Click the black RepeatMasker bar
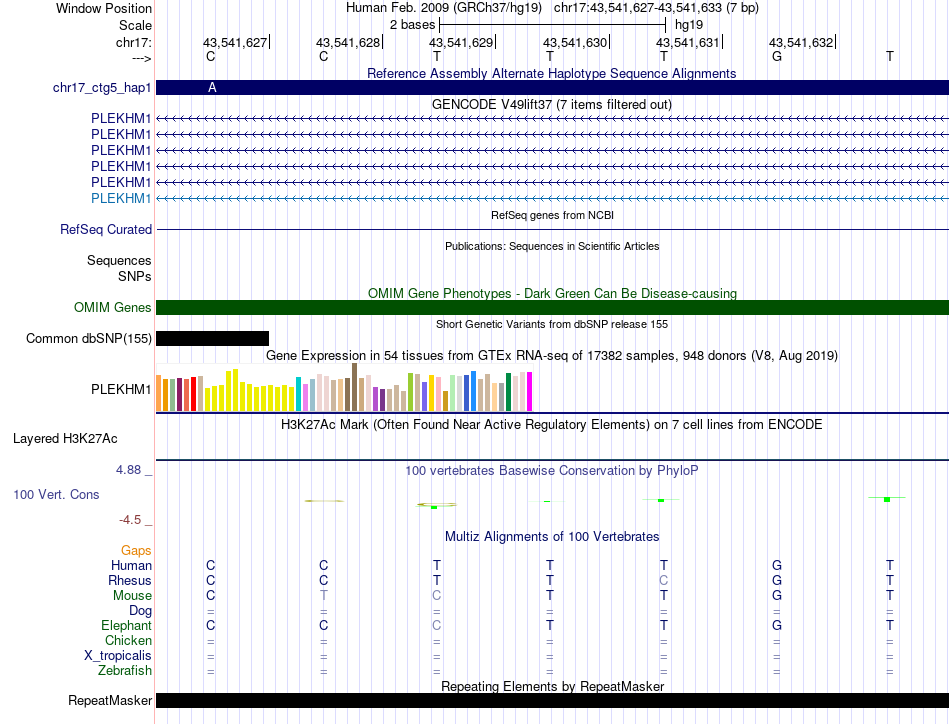The height and width of the screenshot is (724, 950). tap(552, 700)
